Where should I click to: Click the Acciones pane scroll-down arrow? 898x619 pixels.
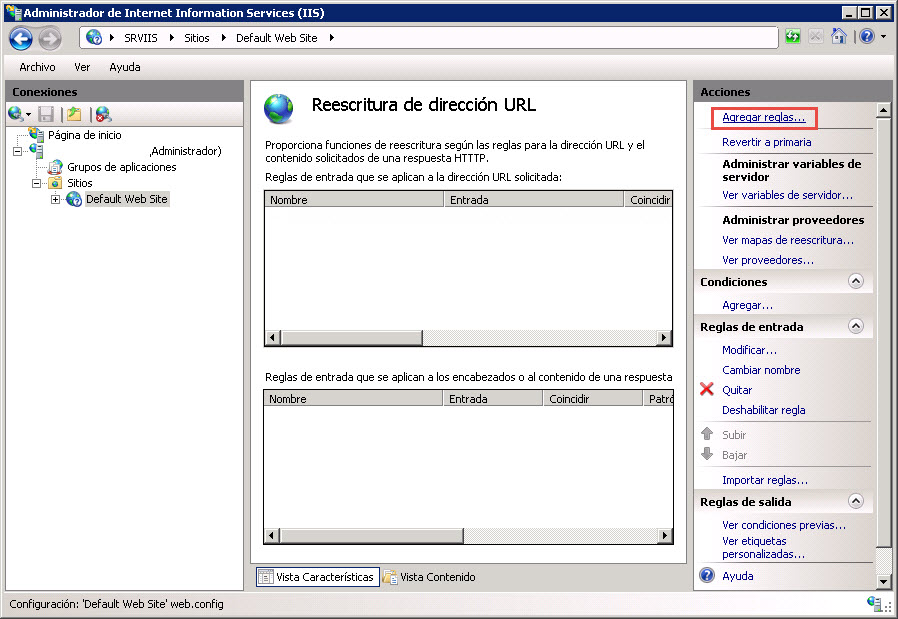point(883,582)
